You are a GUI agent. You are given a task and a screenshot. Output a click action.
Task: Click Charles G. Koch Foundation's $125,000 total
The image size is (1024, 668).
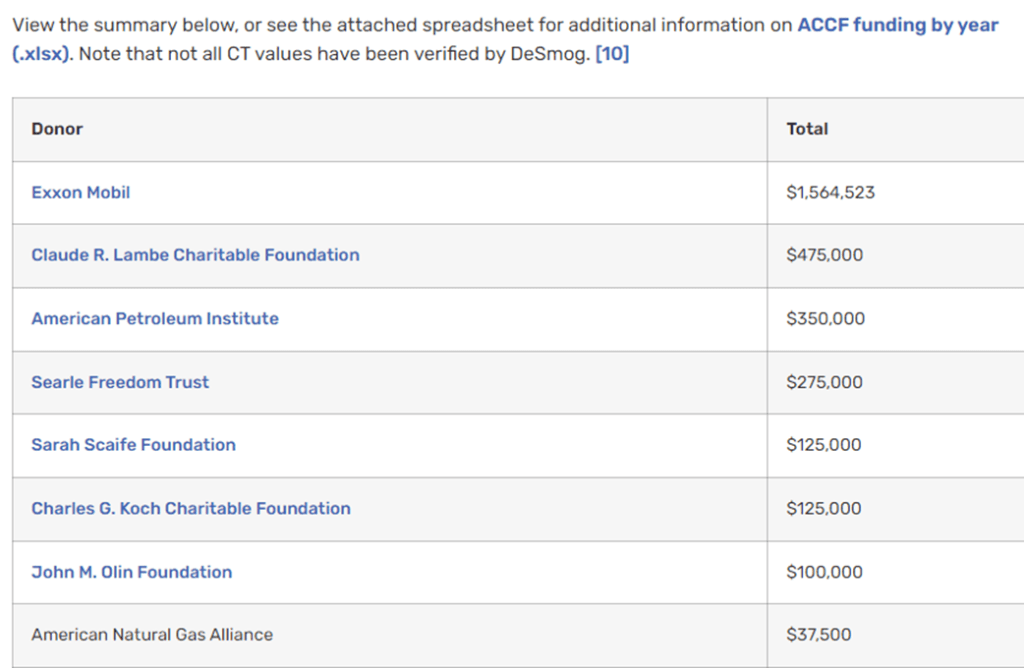pos(824,508)
